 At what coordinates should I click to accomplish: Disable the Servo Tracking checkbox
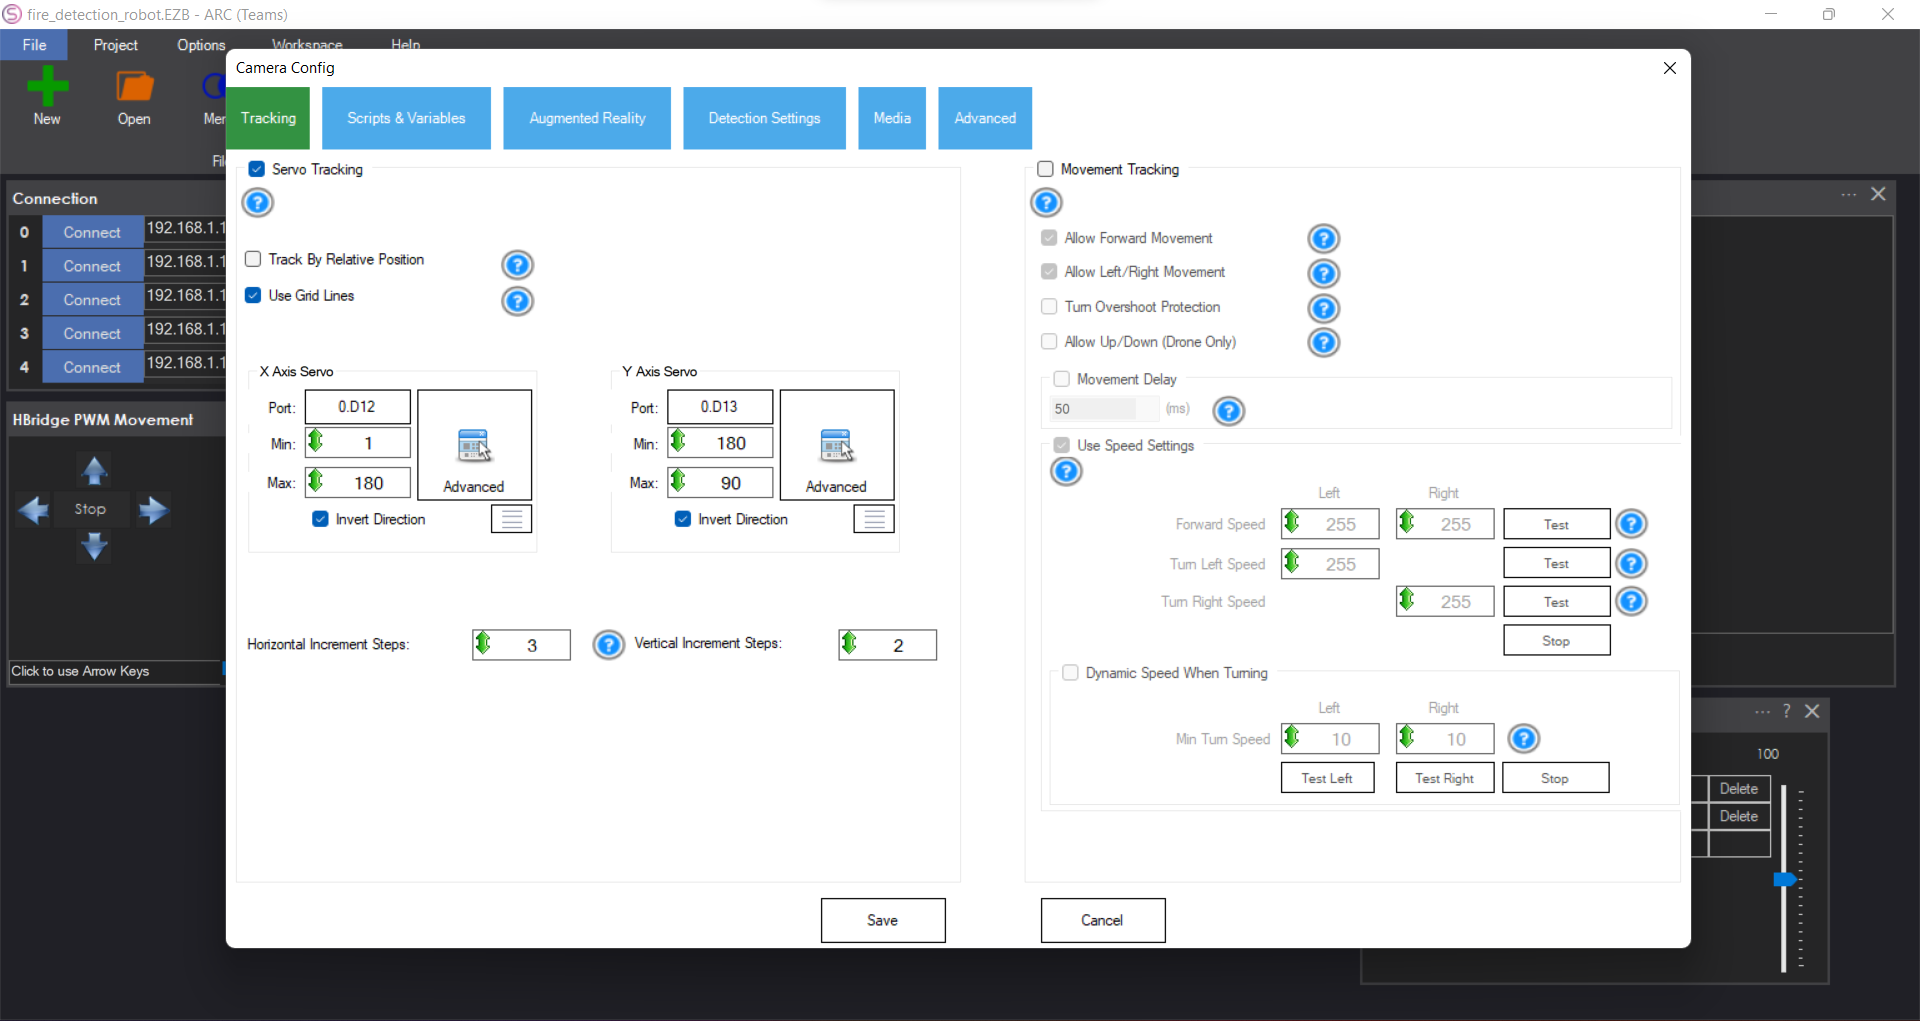tap(257, 169)
